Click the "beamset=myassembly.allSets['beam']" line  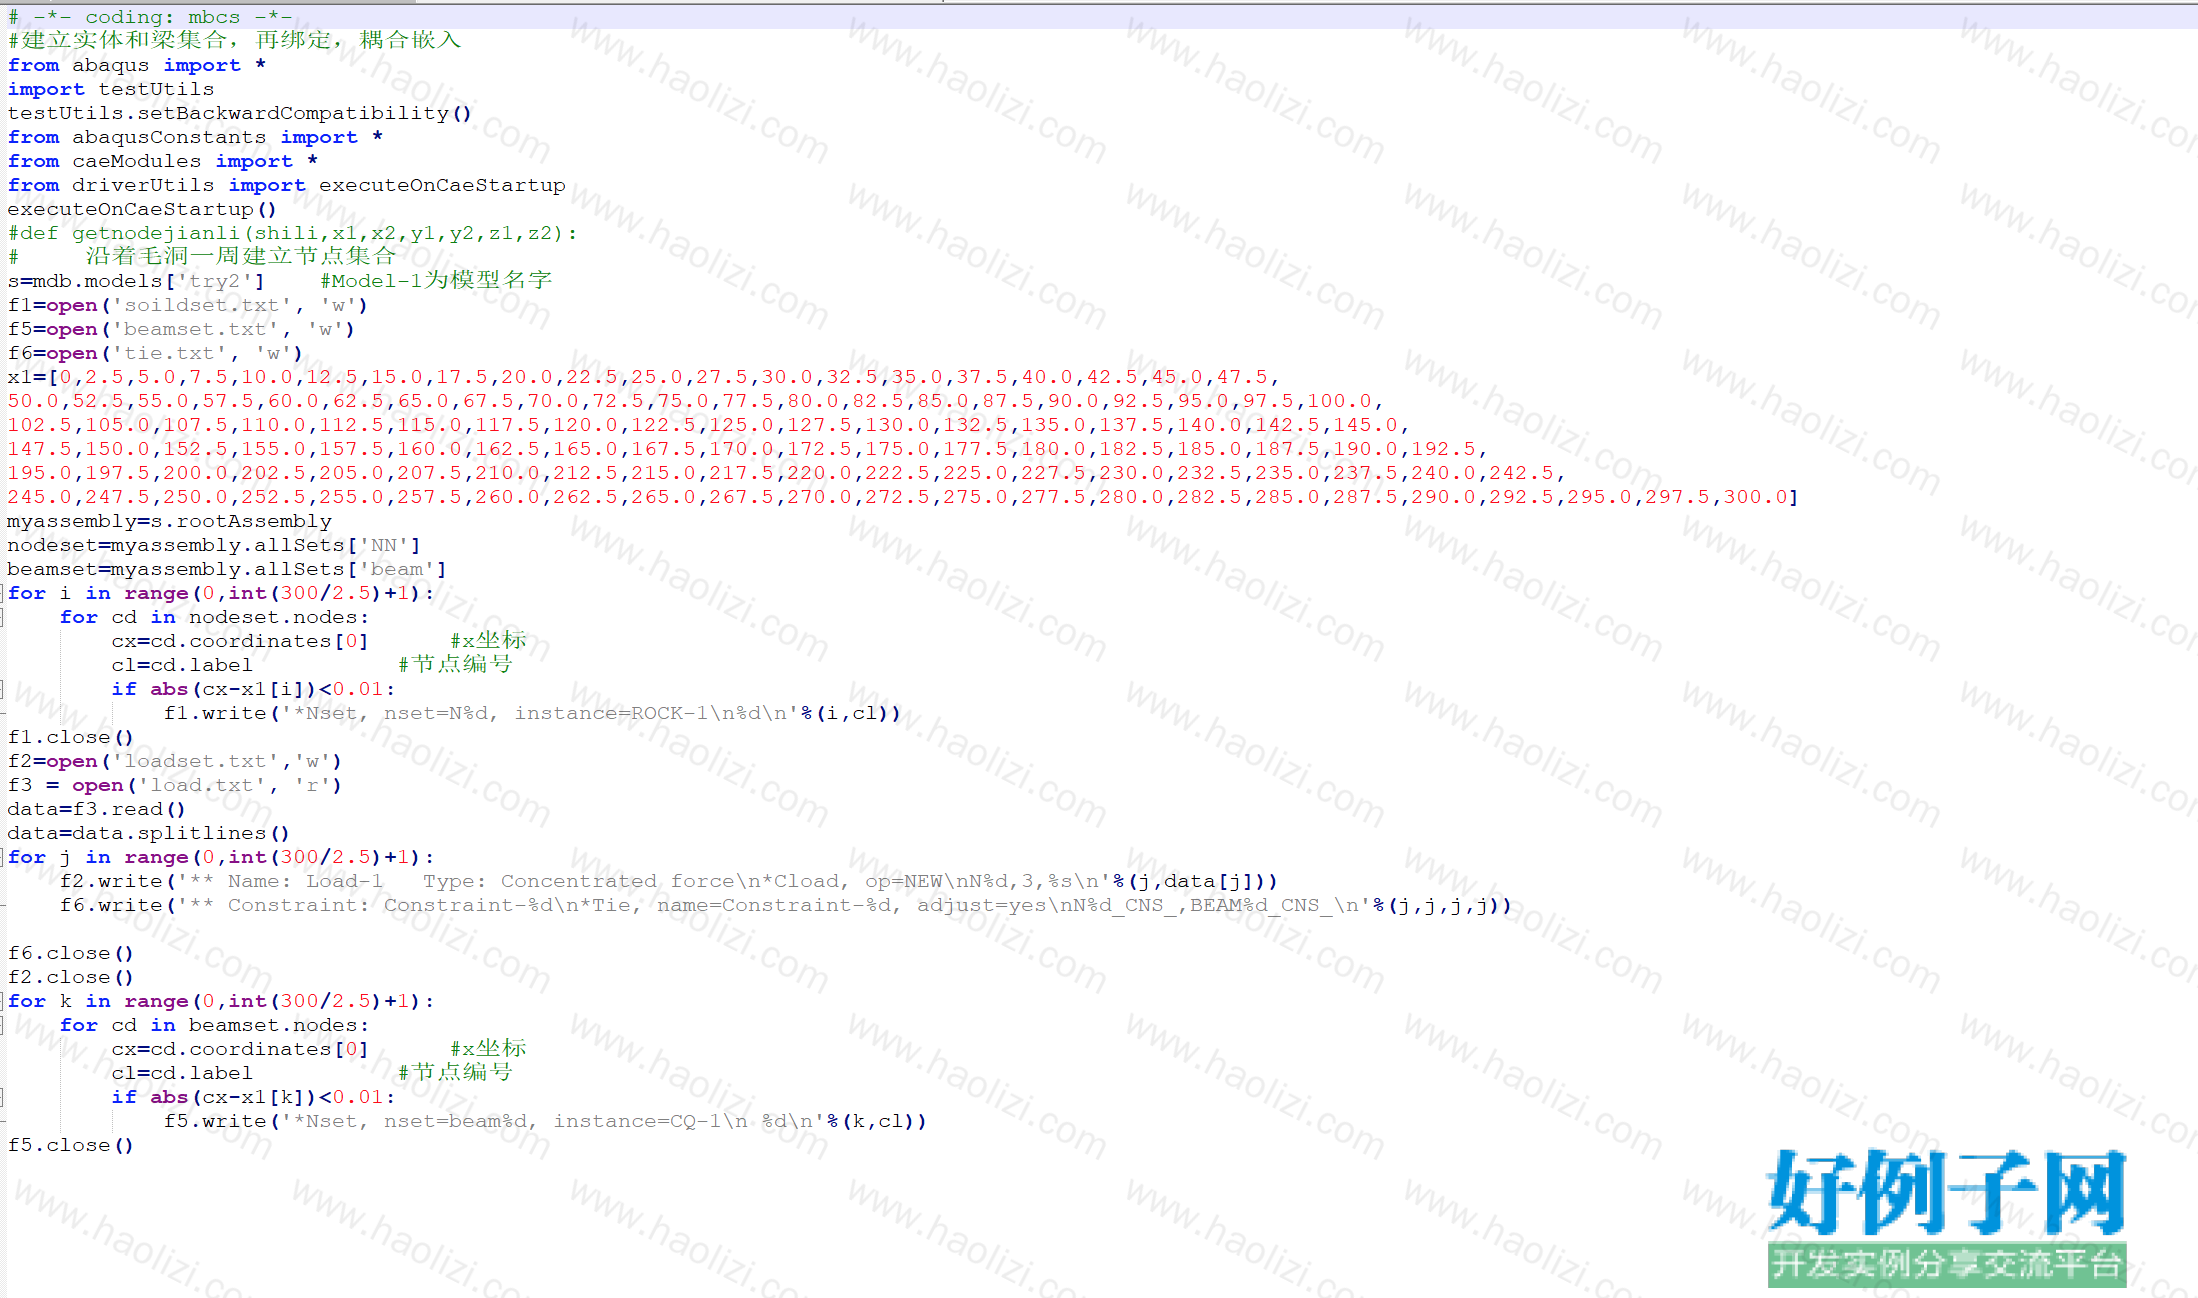pos(227,569)
